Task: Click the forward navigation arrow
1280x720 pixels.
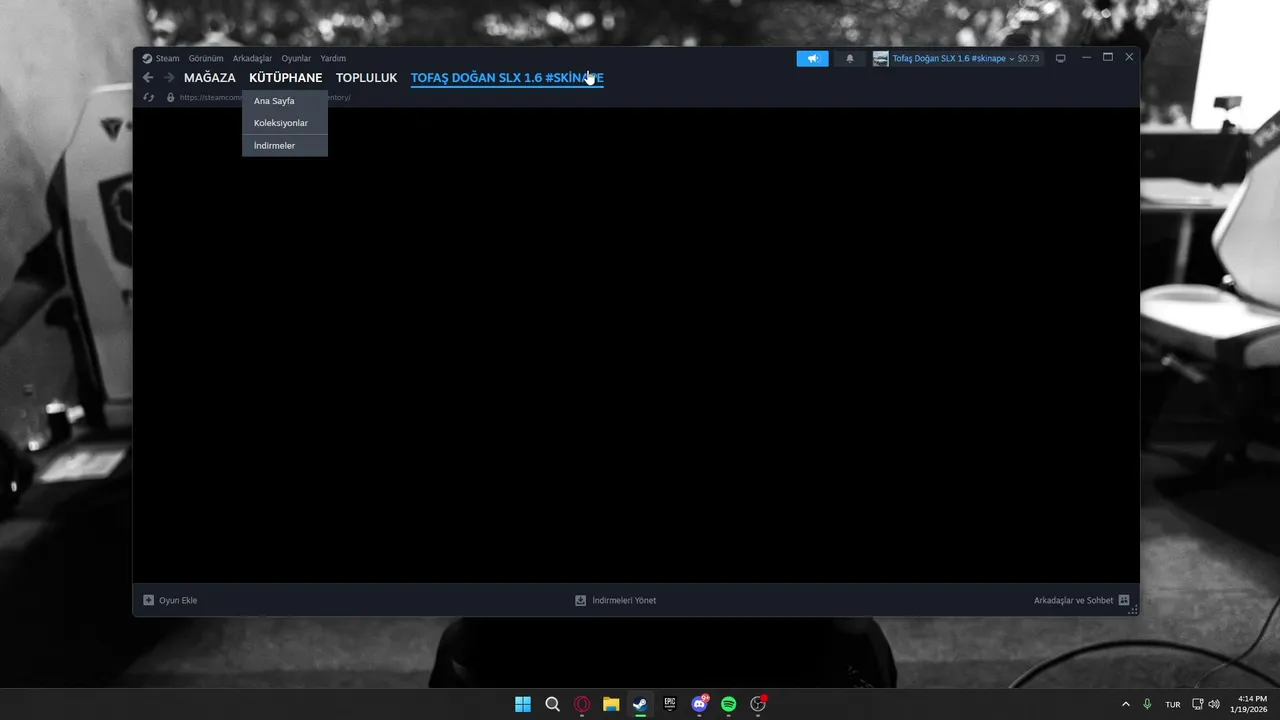Action: pyautogui.click(x=169, y=78)
